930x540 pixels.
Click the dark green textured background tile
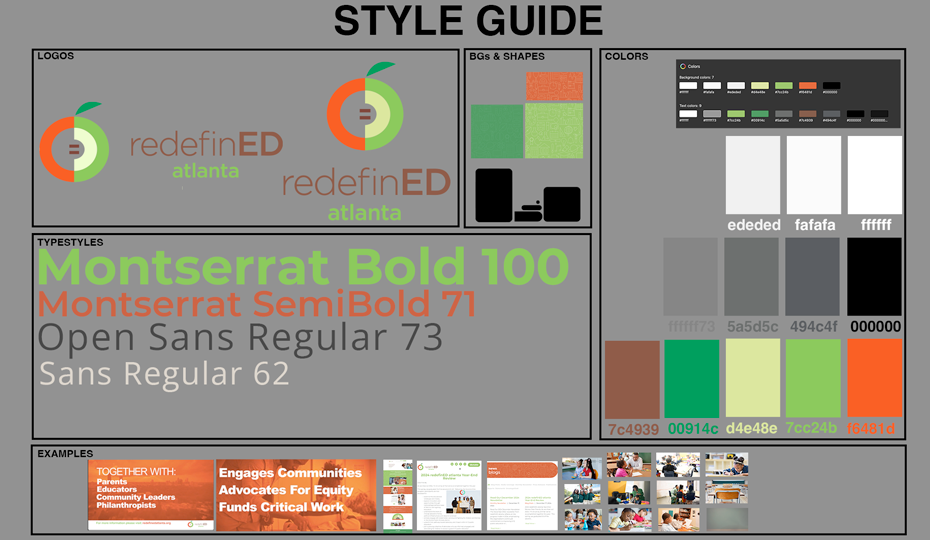point(497,131)
